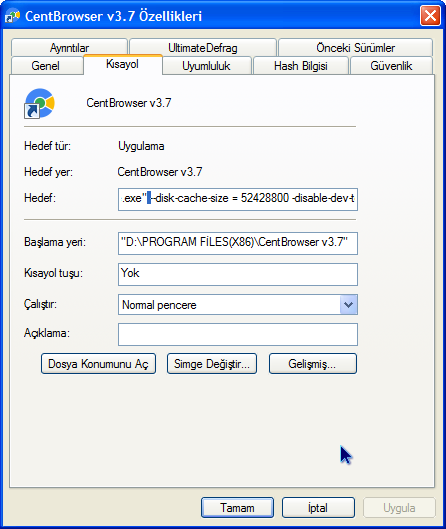
Task: Open the Ayrıntılar tab
Action: pos(69,47)
